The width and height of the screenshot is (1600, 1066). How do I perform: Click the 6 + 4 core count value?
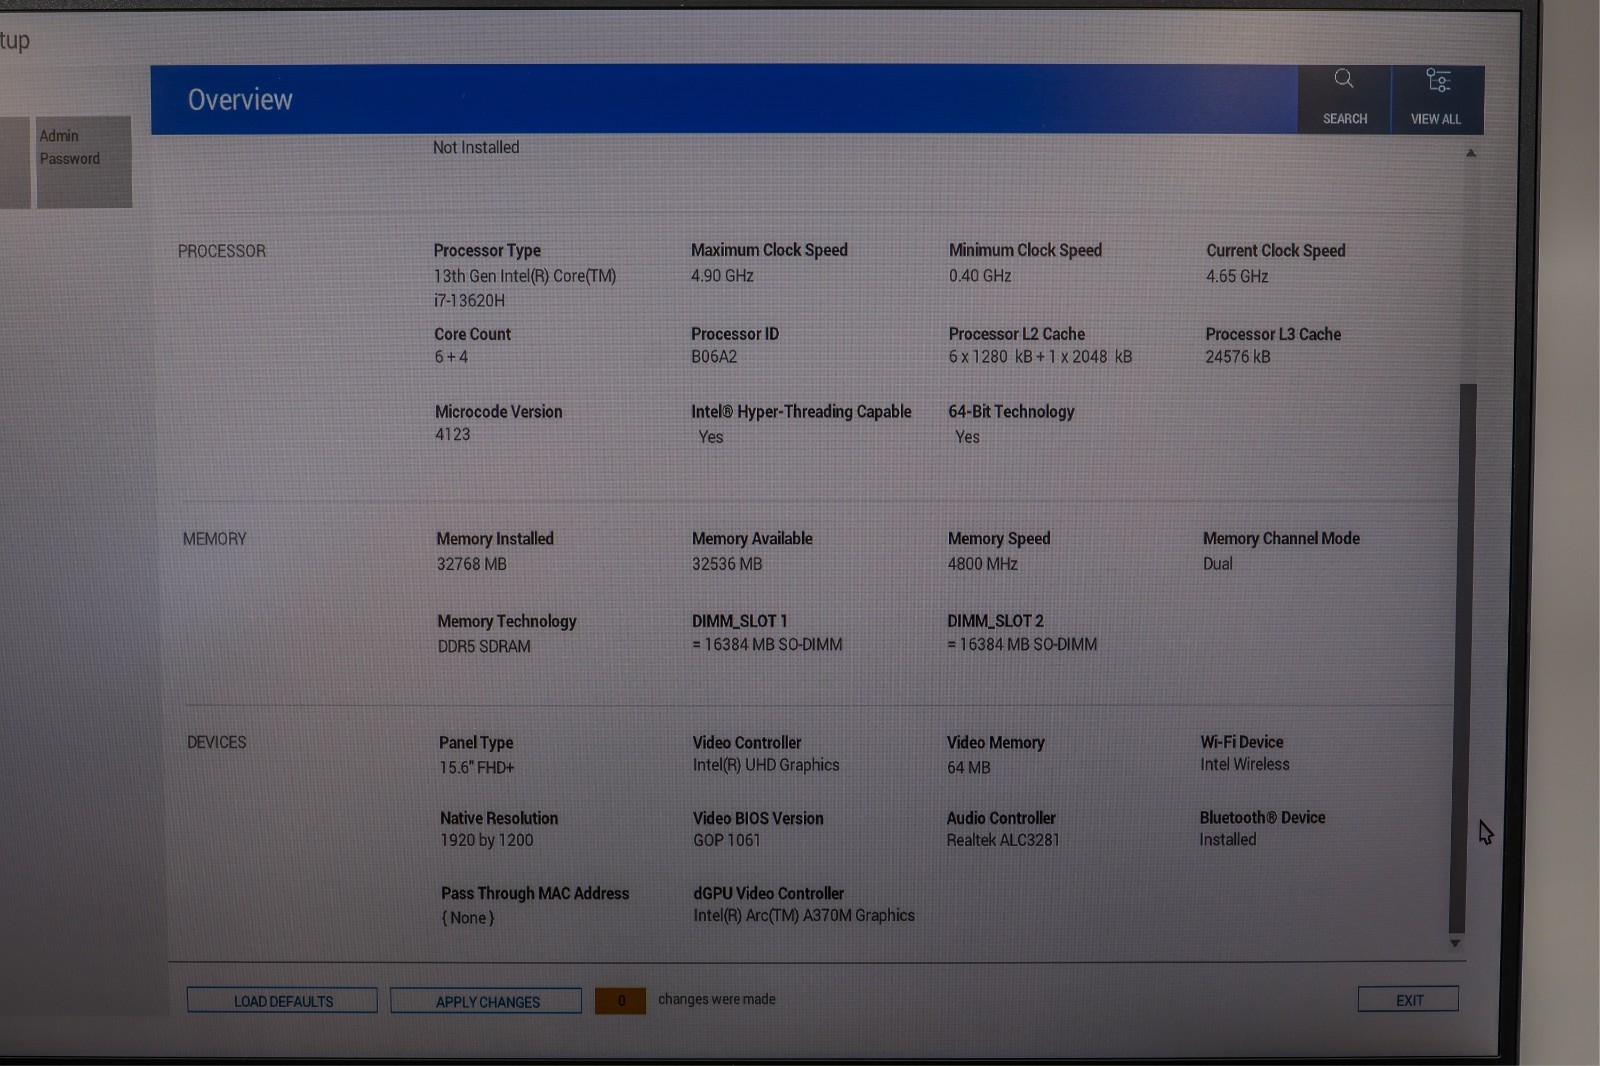click(x=451, y=357)
